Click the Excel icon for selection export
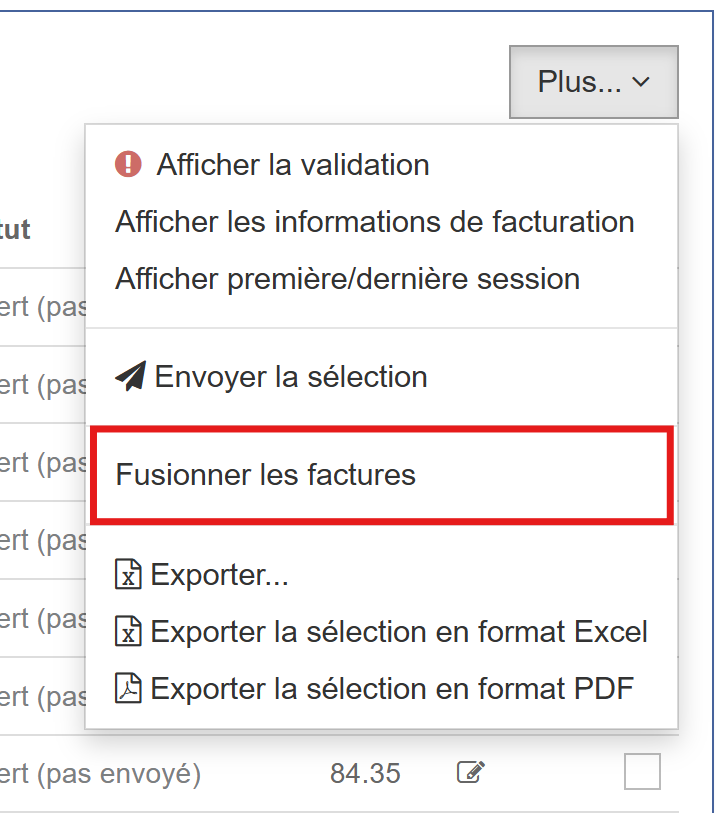 [x=128, y=631]
